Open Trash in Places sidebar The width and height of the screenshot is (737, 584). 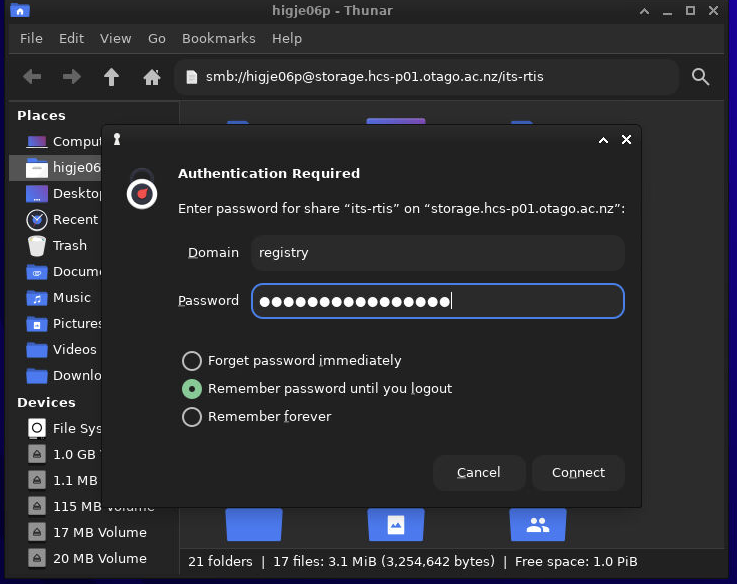pyautogui.click(x=68, y=245)
